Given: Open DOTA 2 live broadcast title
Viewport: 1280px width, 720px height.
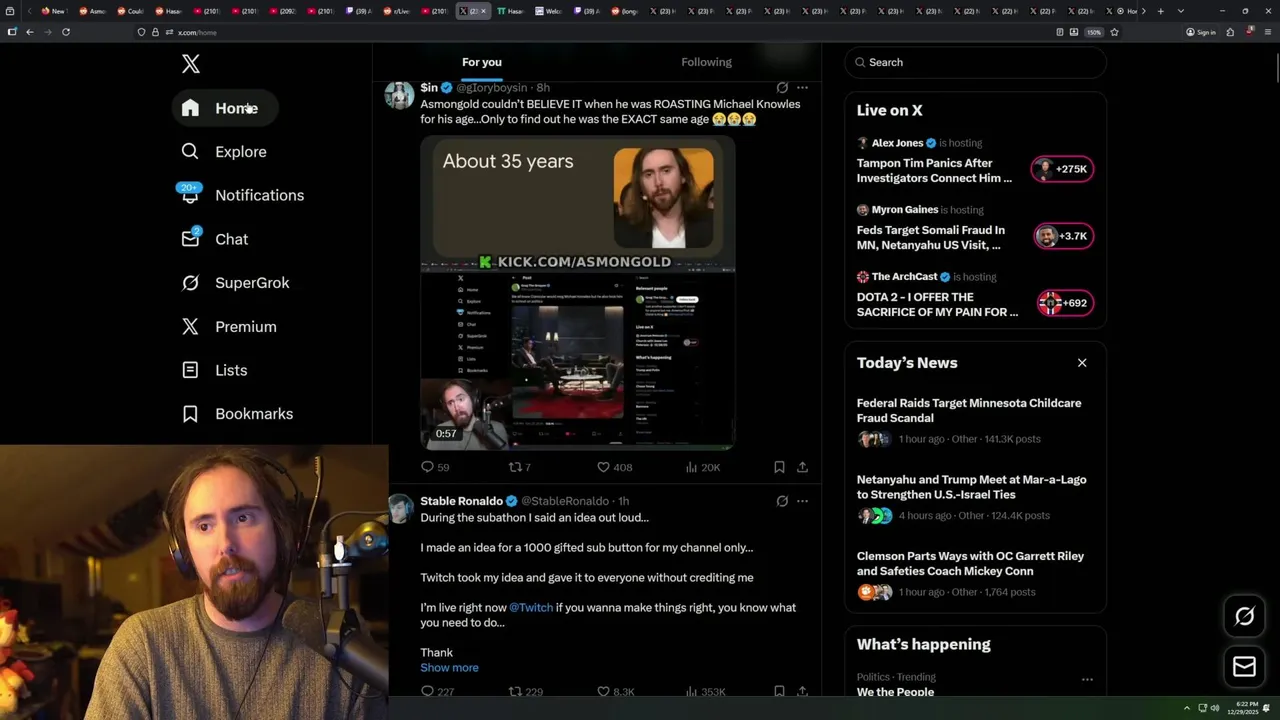Looking at the screenshot, I should pos(937,304).
